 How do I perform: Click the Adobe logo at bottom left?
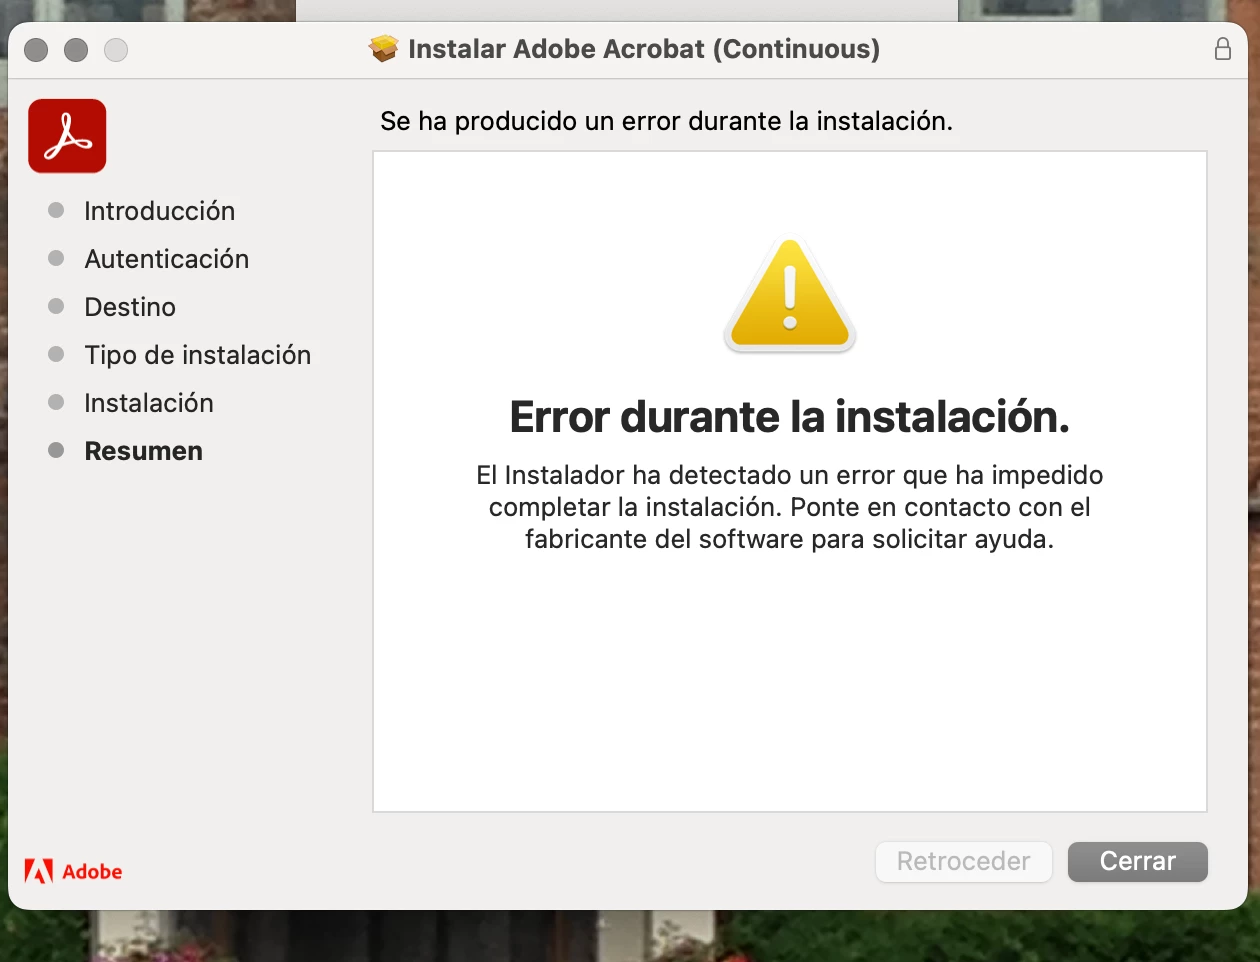point(73,871)
